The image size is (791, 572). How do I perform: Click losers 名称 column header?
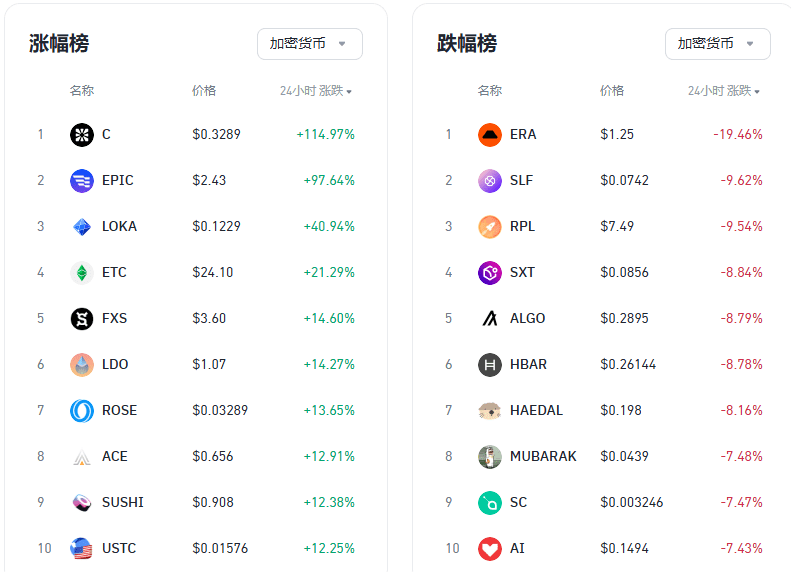click(x=490, y=91)
